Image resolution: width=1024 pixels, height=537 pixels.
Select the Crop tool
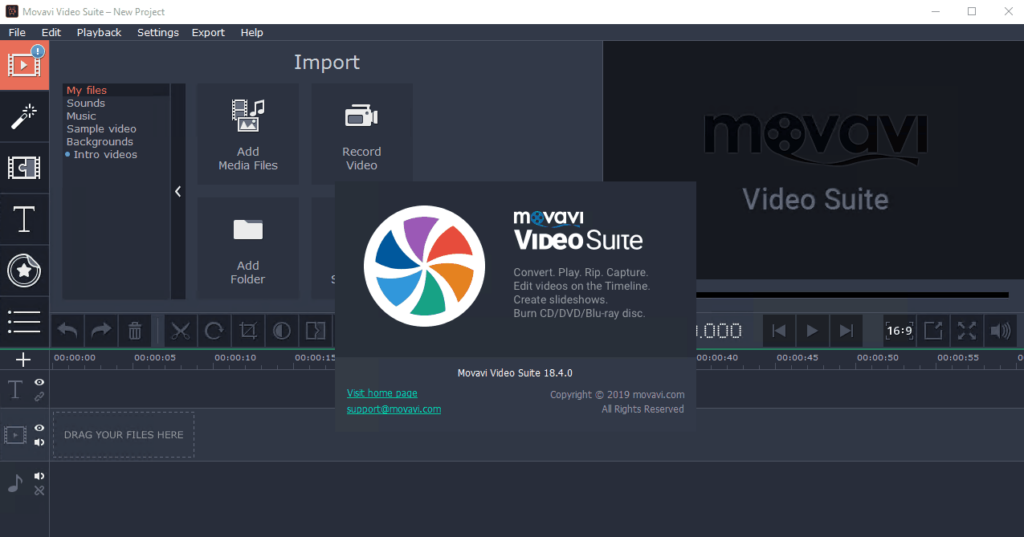tap(248, 331)
